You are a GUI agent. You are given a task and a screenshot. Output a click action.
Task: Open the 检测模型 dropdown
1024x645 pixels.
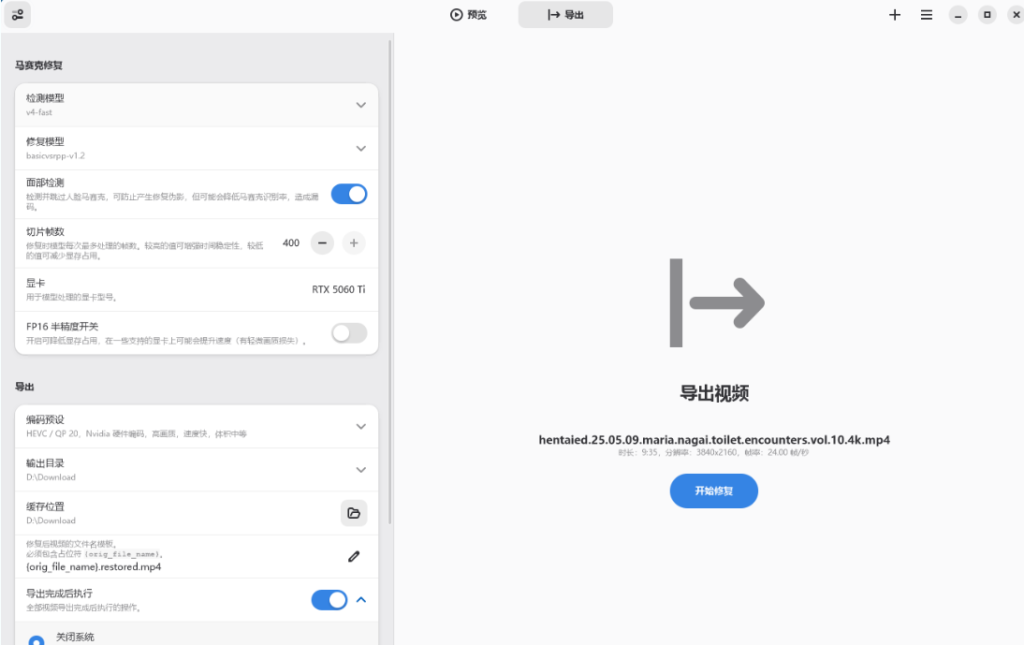pyautogui.click(x=361, y=102)
